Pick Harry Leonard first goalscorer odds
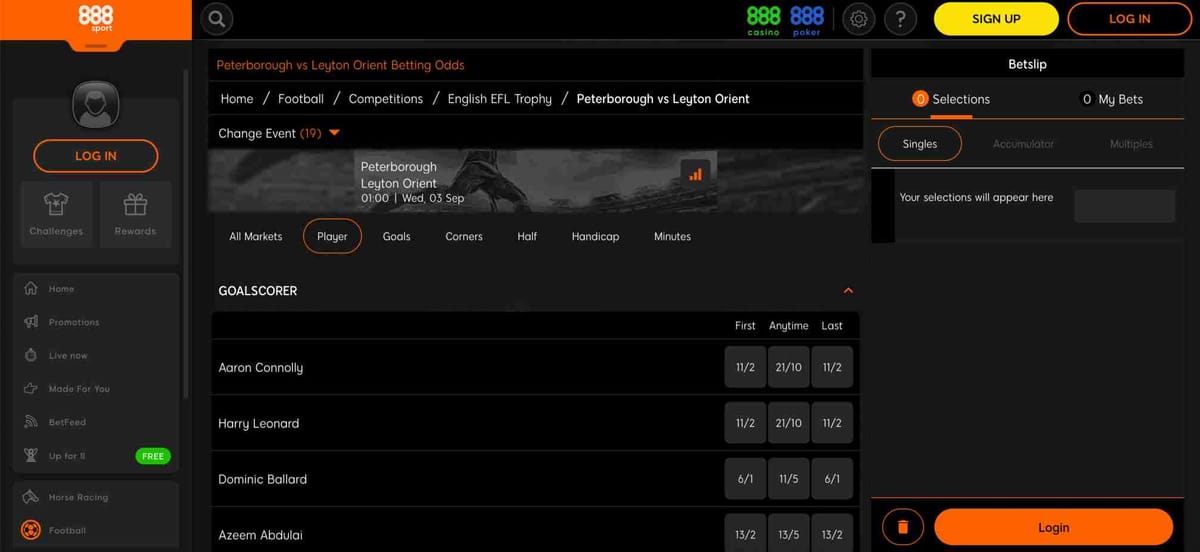The height and width of the screenshot is (552, 1200). coord(745,423)
